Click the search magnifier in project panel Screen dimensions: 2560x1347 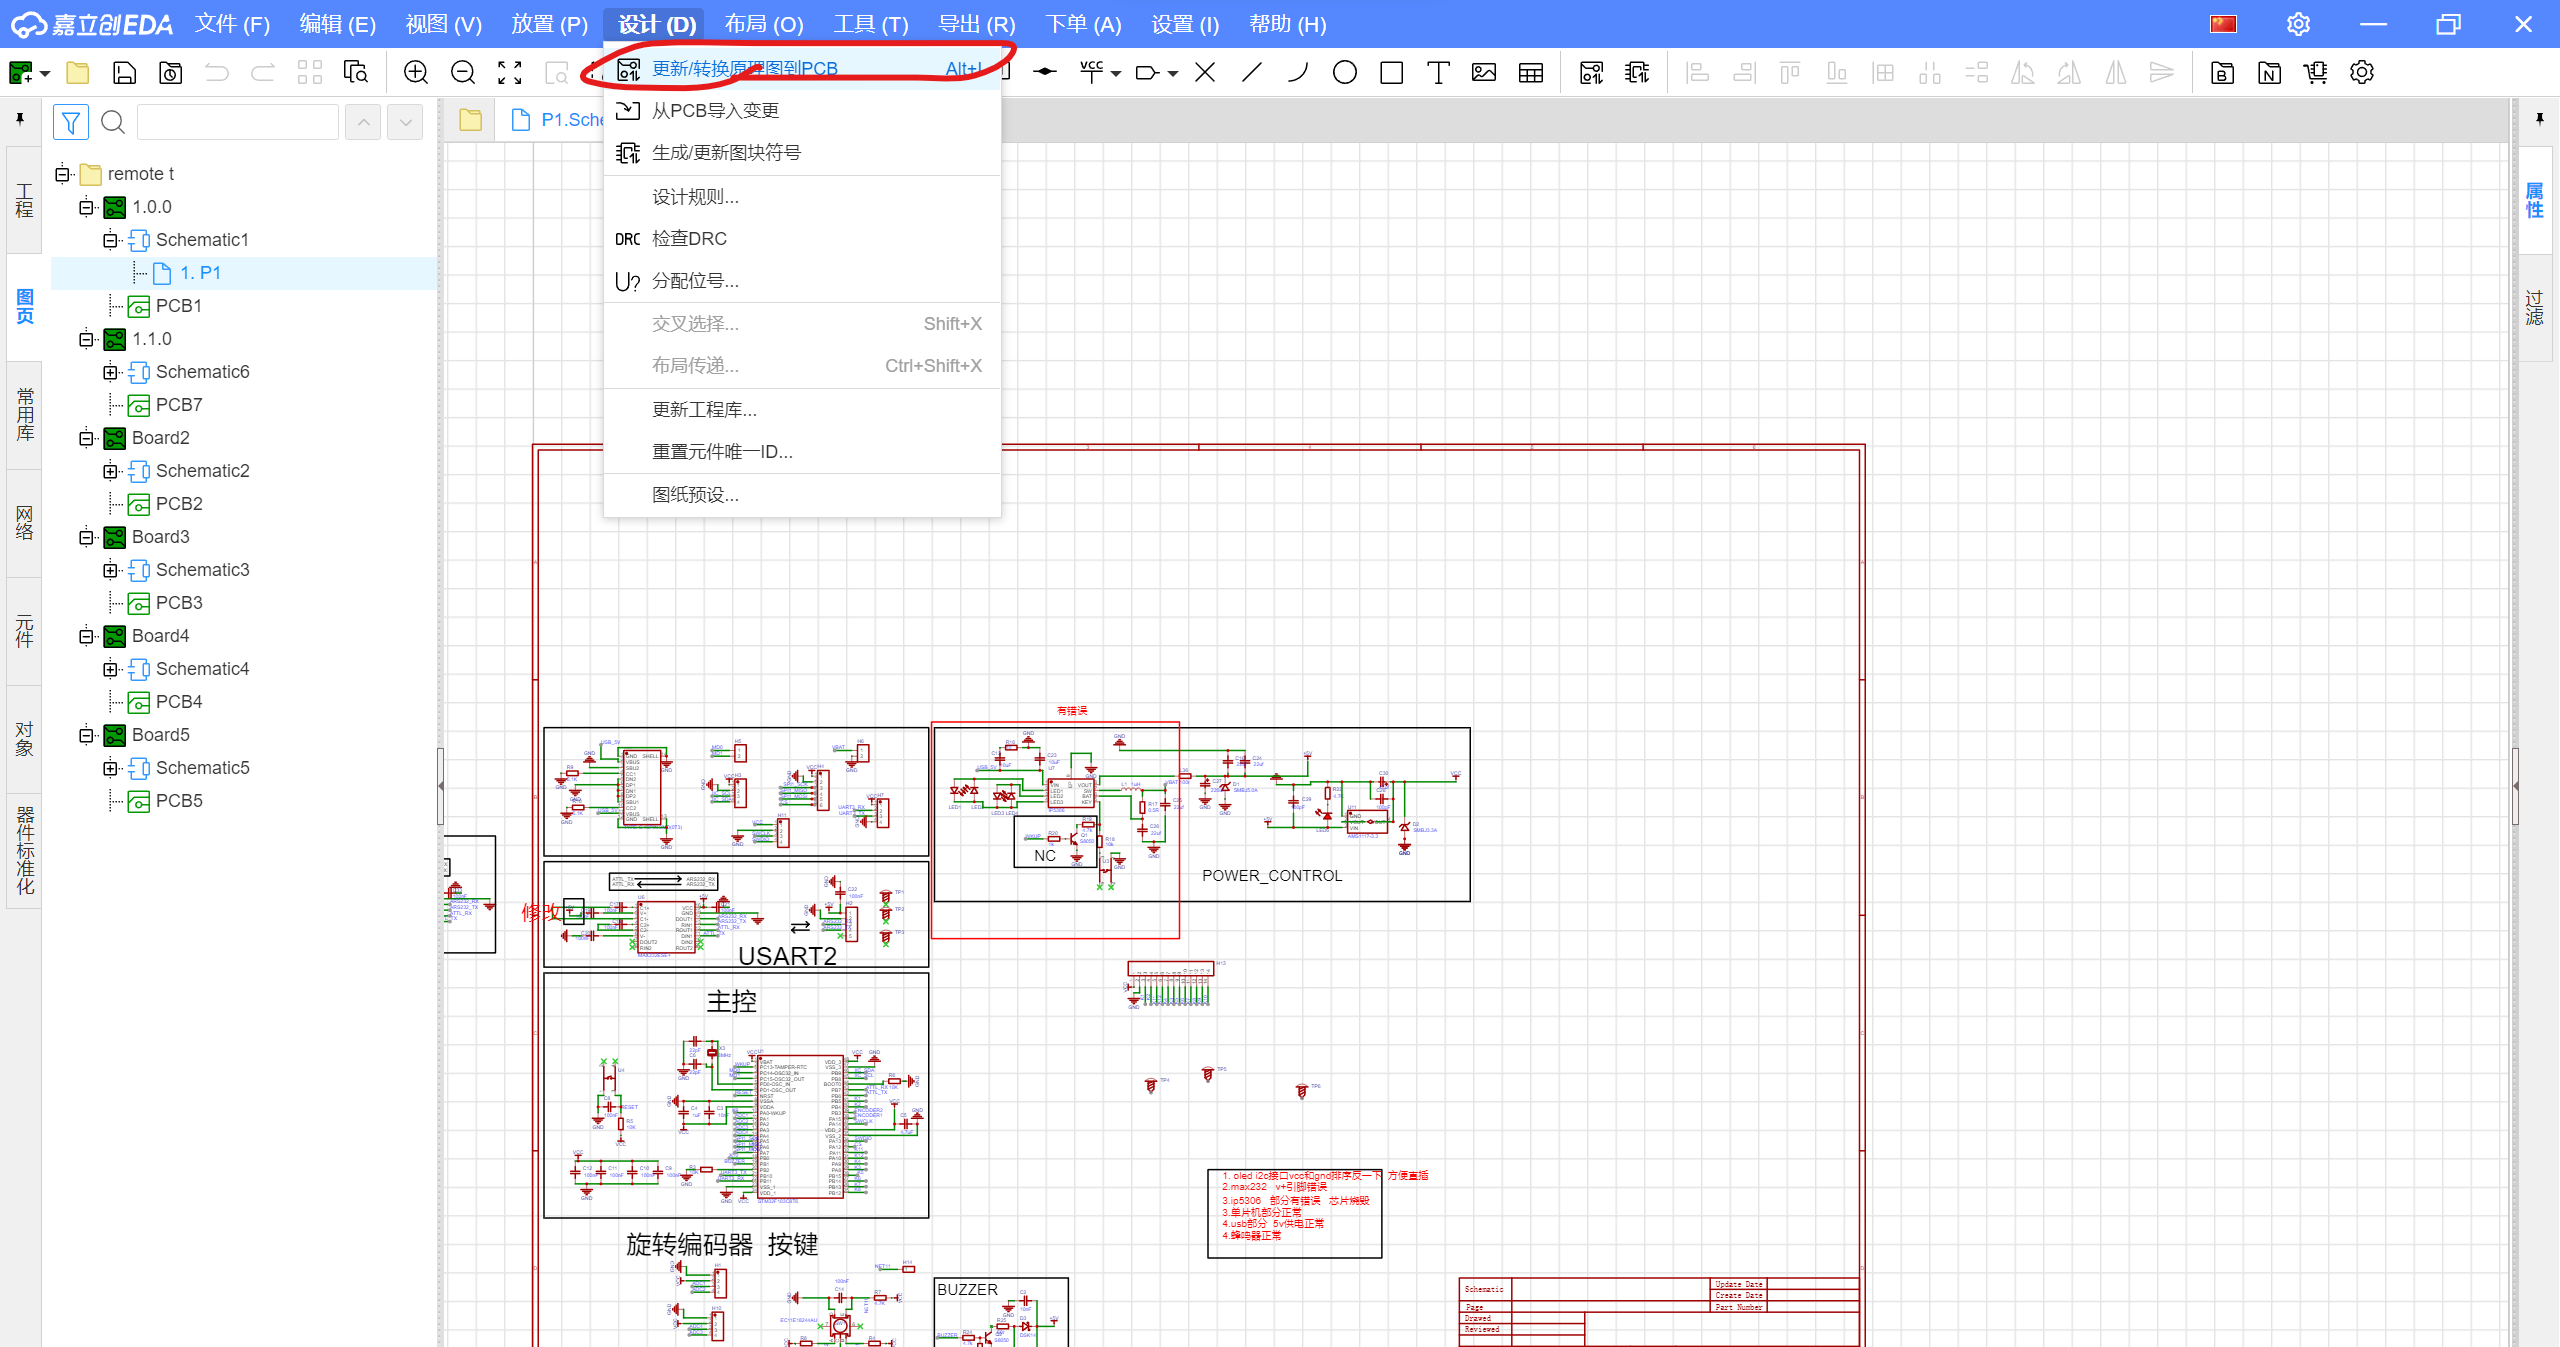click(x=113, y=122)
